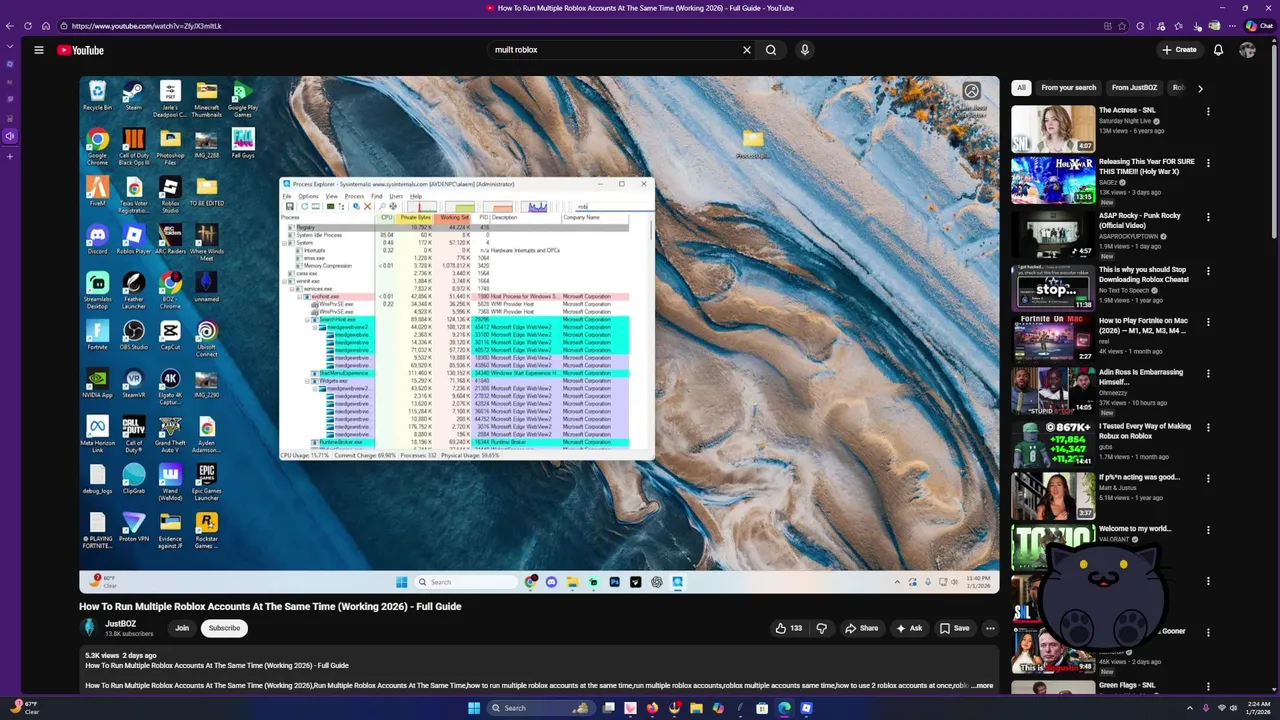Image resolution: width=1280 pixels, height=720 pixels.
Task: Open The Actress - SNL thumbnail
Action: [1053, 129]
